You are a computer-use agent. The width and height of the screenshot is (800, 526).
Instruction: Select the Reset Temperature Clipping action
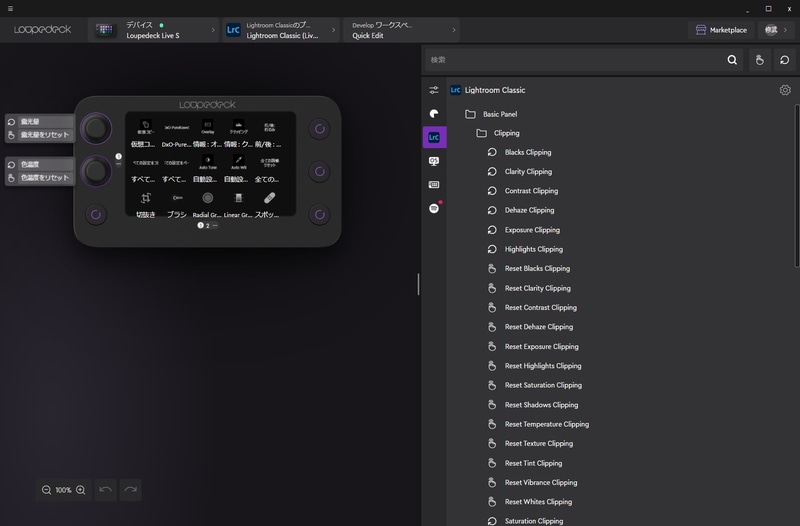pyautogui.click(x=546, y=424)
